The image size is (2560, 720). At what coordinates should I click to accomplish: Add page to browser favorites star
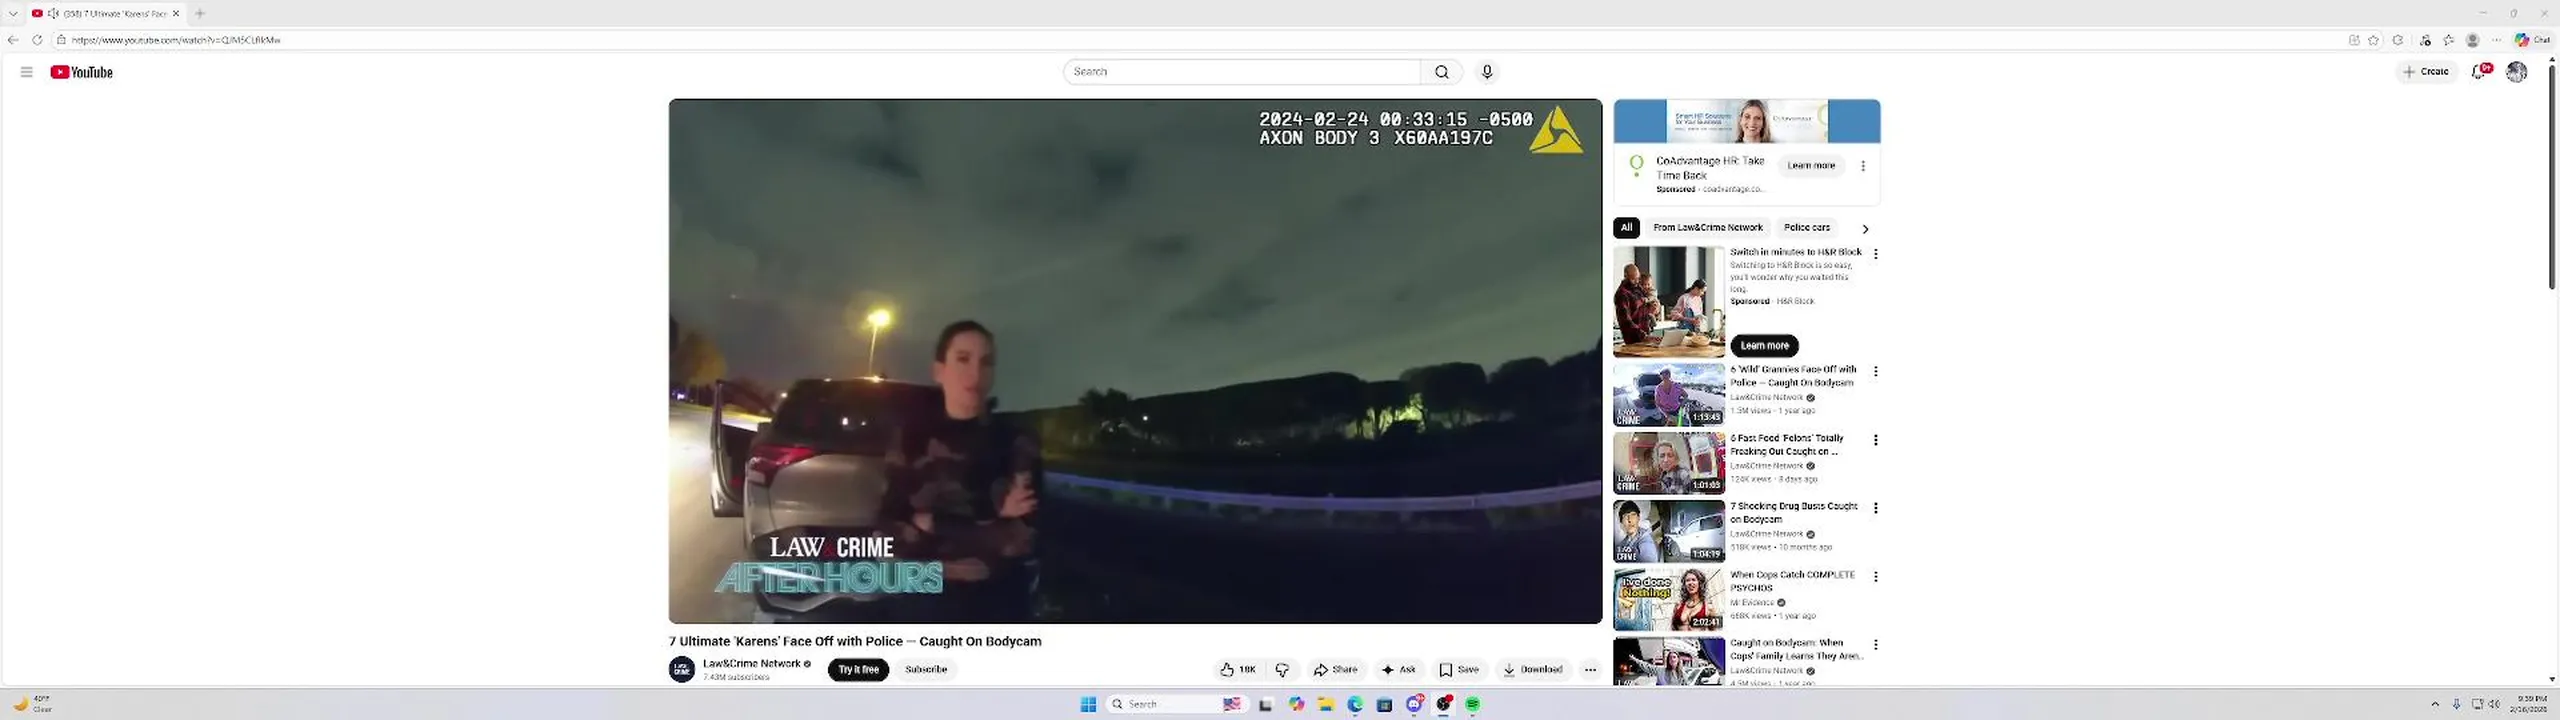[2373, 40]
